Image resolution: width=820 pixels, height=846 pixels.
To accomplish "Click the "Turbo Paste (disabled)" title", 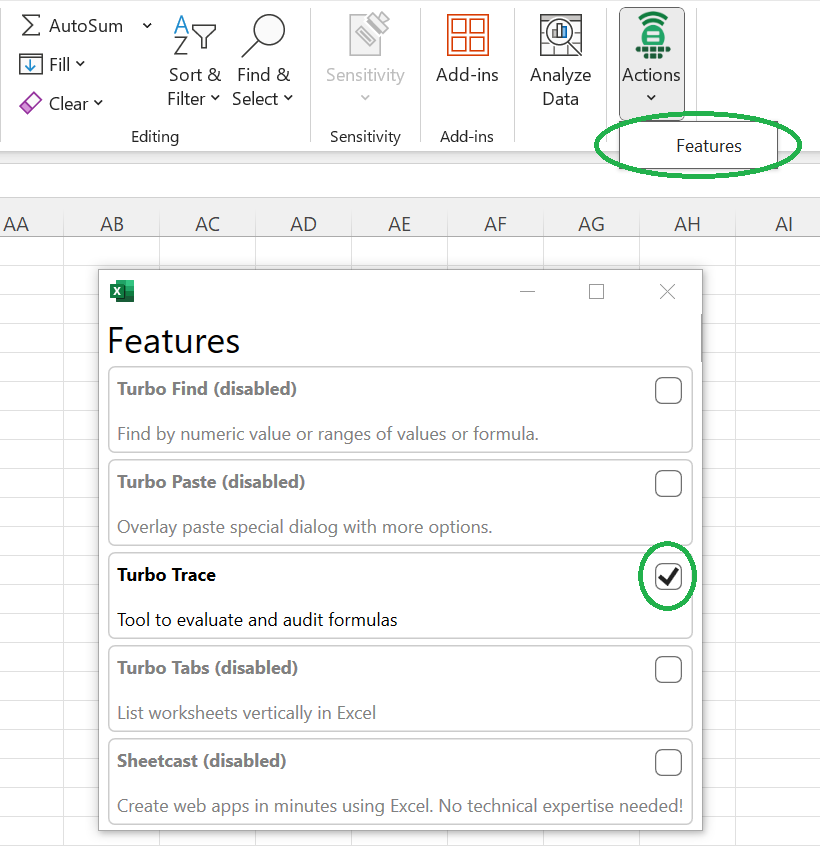I will [x=211, y=482].
